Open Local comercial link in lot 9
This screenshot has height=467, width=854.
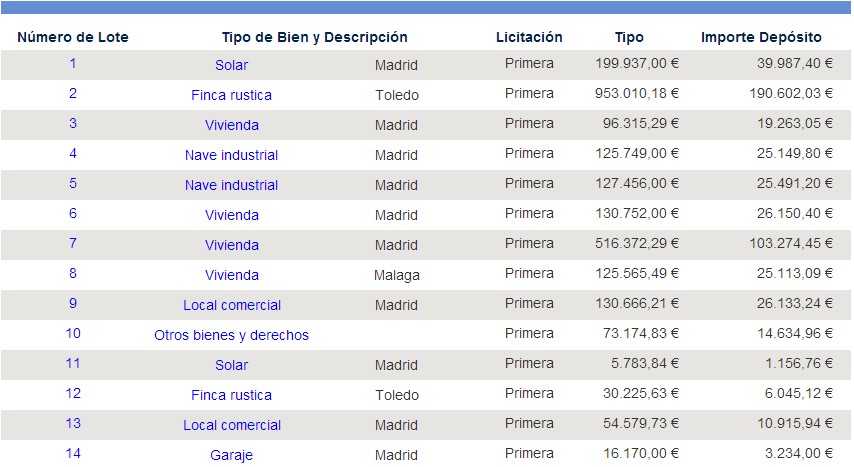pos(231,305)
